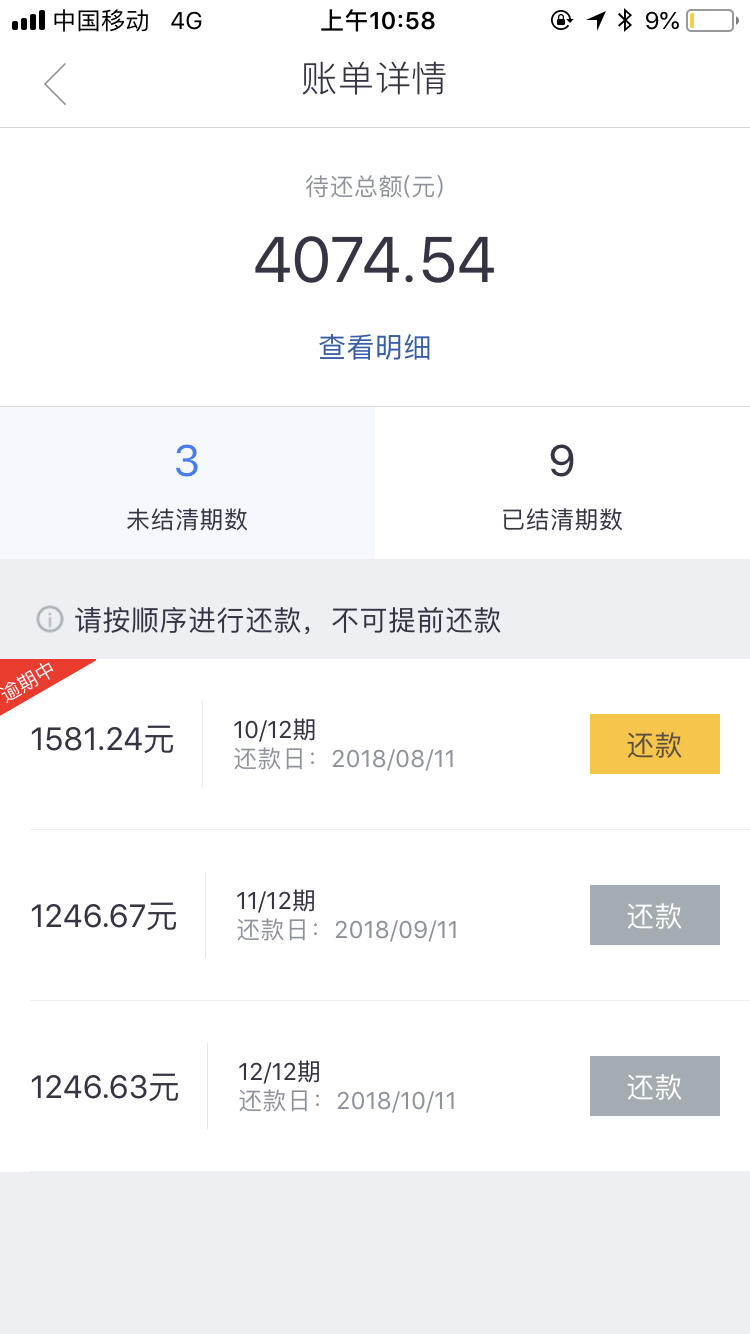
Task: Select the 1581.24元 overdue installment row
Action: 375,744
